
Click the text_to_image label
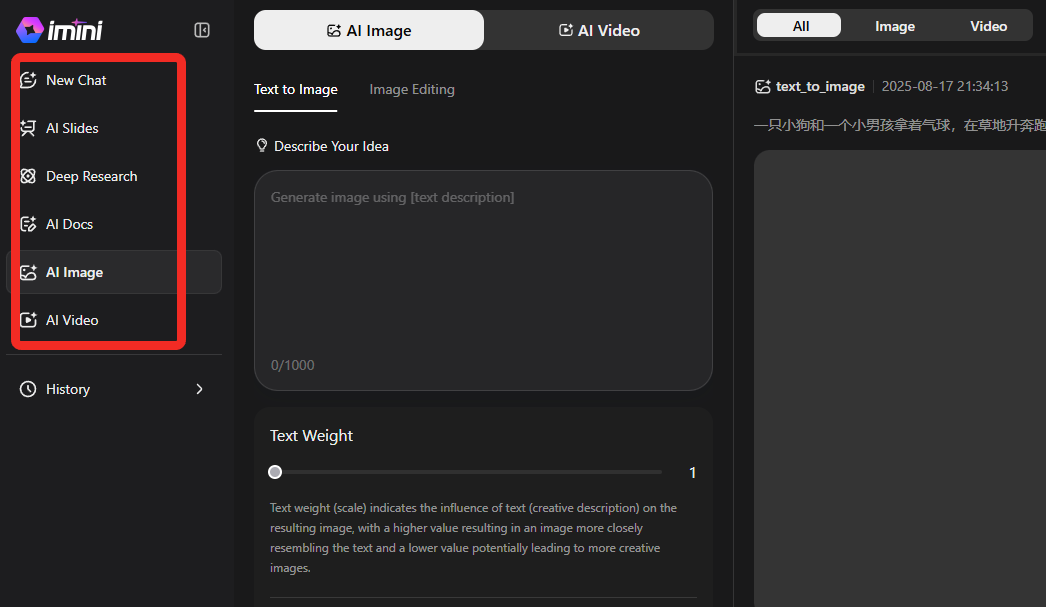(820, 87)
